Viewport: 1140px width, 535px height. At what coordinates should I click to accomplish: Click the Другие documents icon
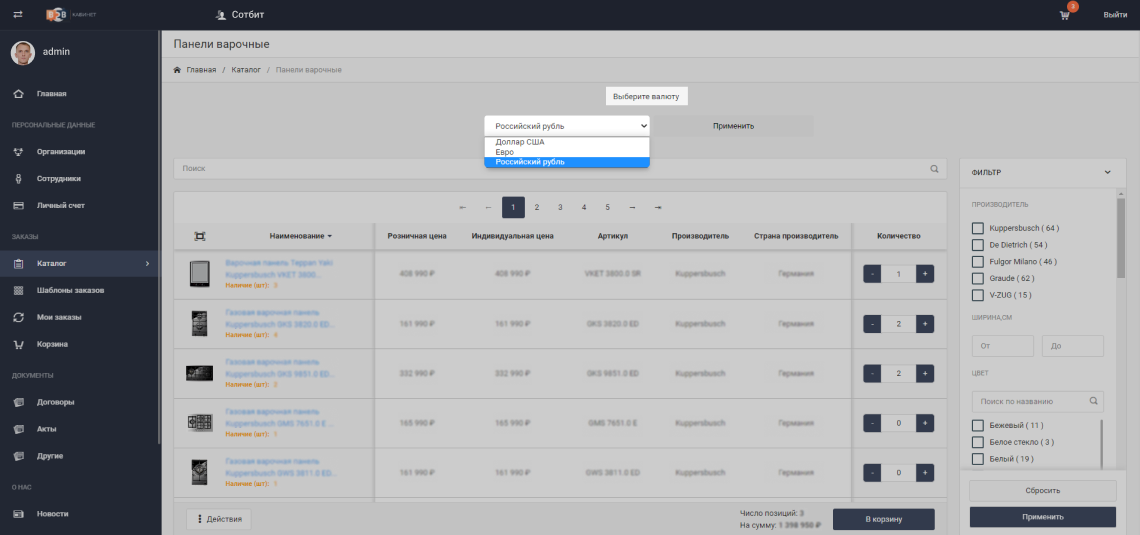pyautogui.click(x=20, y=456)
